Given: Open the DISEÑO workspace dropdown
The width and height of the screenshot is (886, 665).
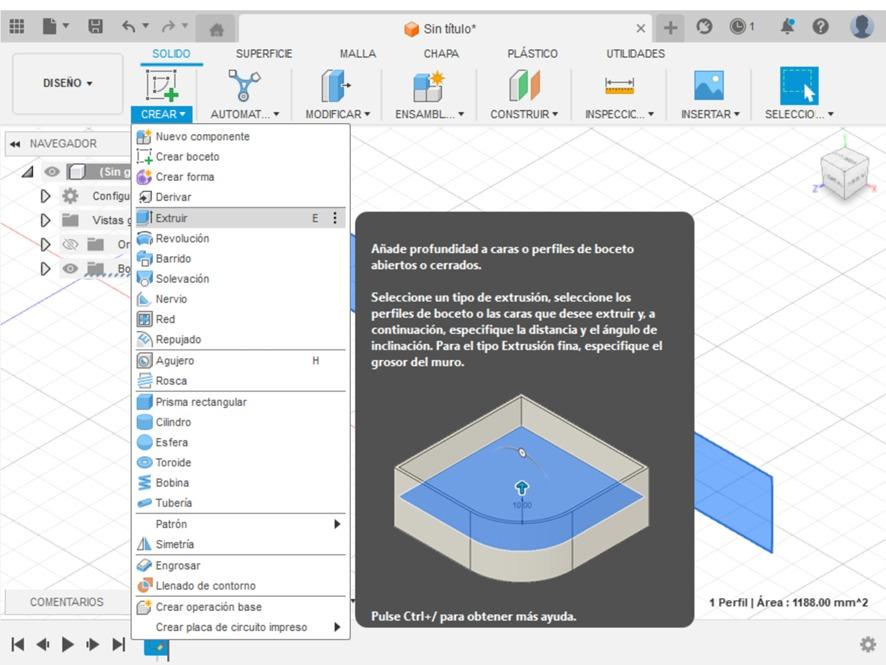Looking at the screenshot, I should pyautogui.click(x=68, y=83).
